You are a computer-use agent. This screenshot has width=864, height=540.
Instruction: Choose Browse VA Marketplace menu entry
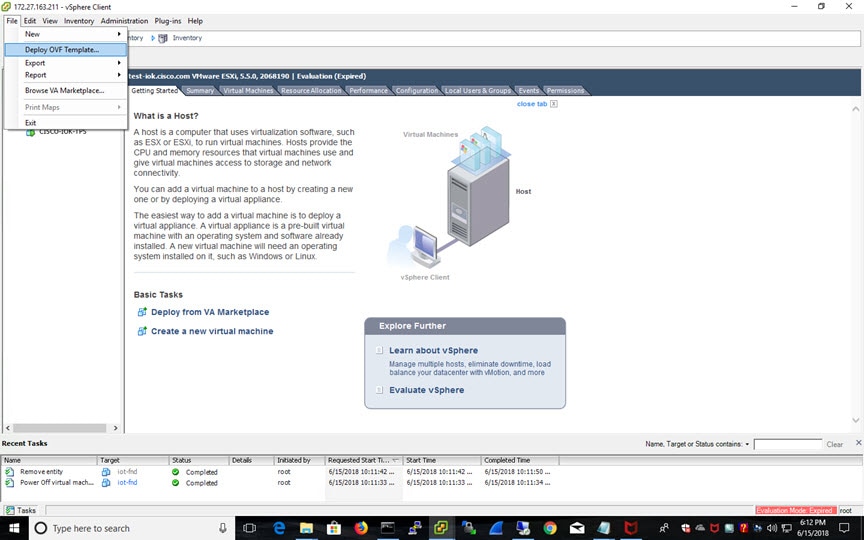tap(66, 90)
